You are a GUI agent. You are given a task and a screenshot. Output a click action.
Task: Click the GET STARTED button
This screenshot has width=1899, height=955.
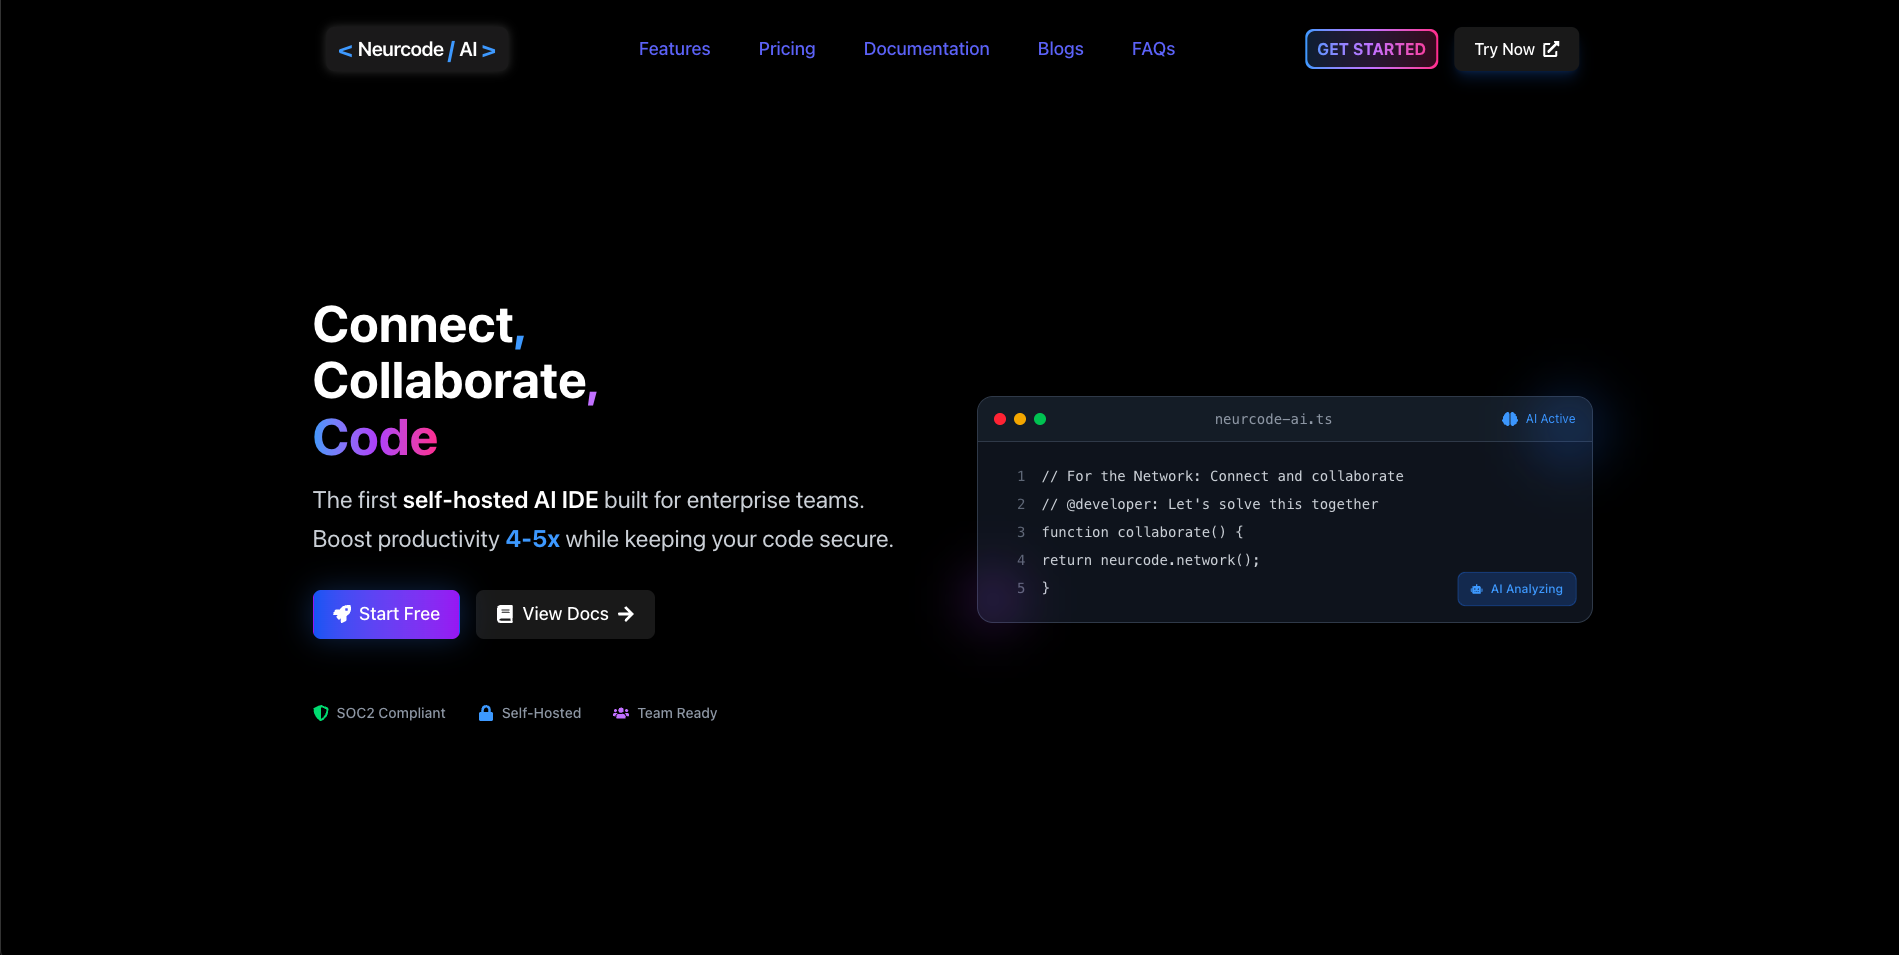pos(1371,49)
